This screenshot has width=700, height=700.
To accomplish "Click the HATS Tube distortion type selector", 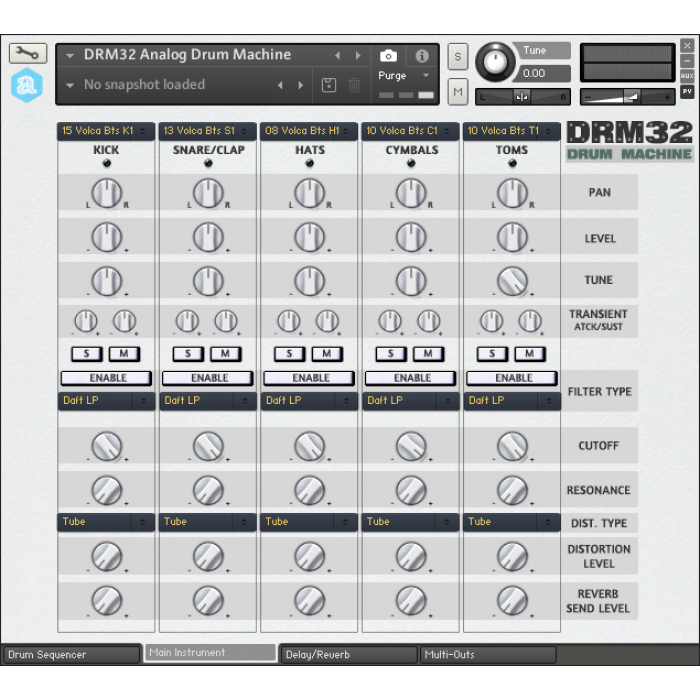I will [309, 522].
